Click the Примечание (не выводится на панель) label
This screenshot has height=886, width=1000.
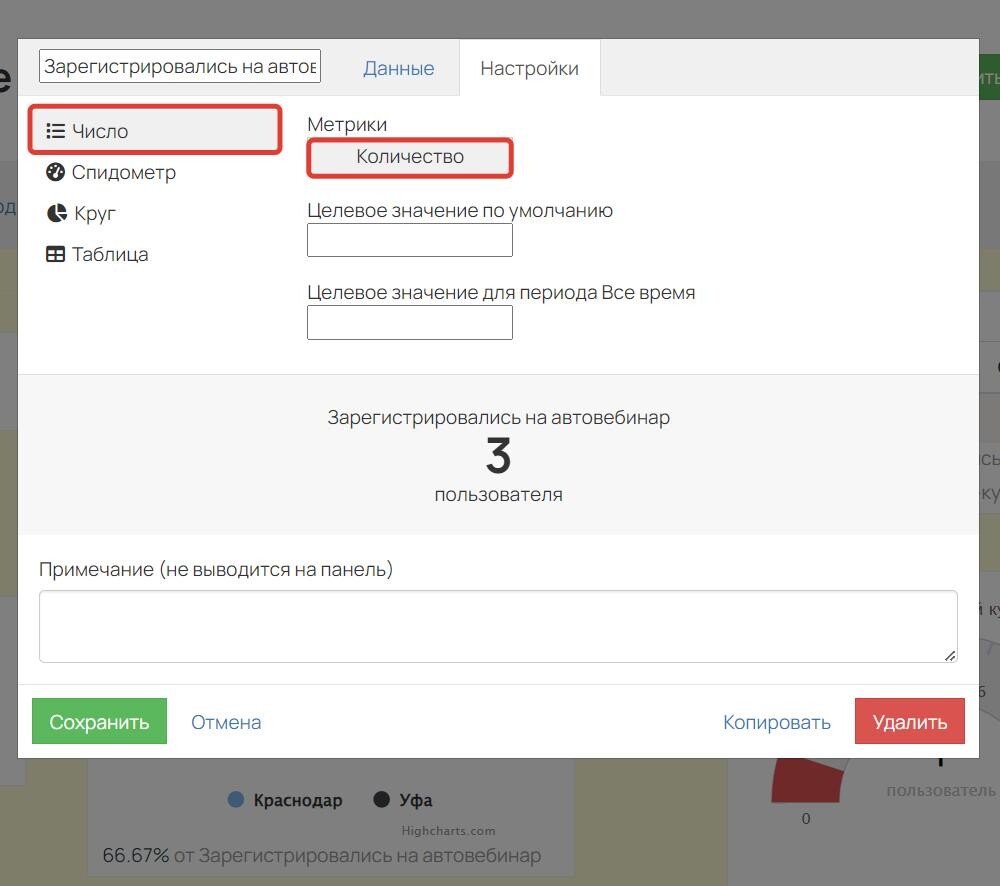[x=216, y=569]
